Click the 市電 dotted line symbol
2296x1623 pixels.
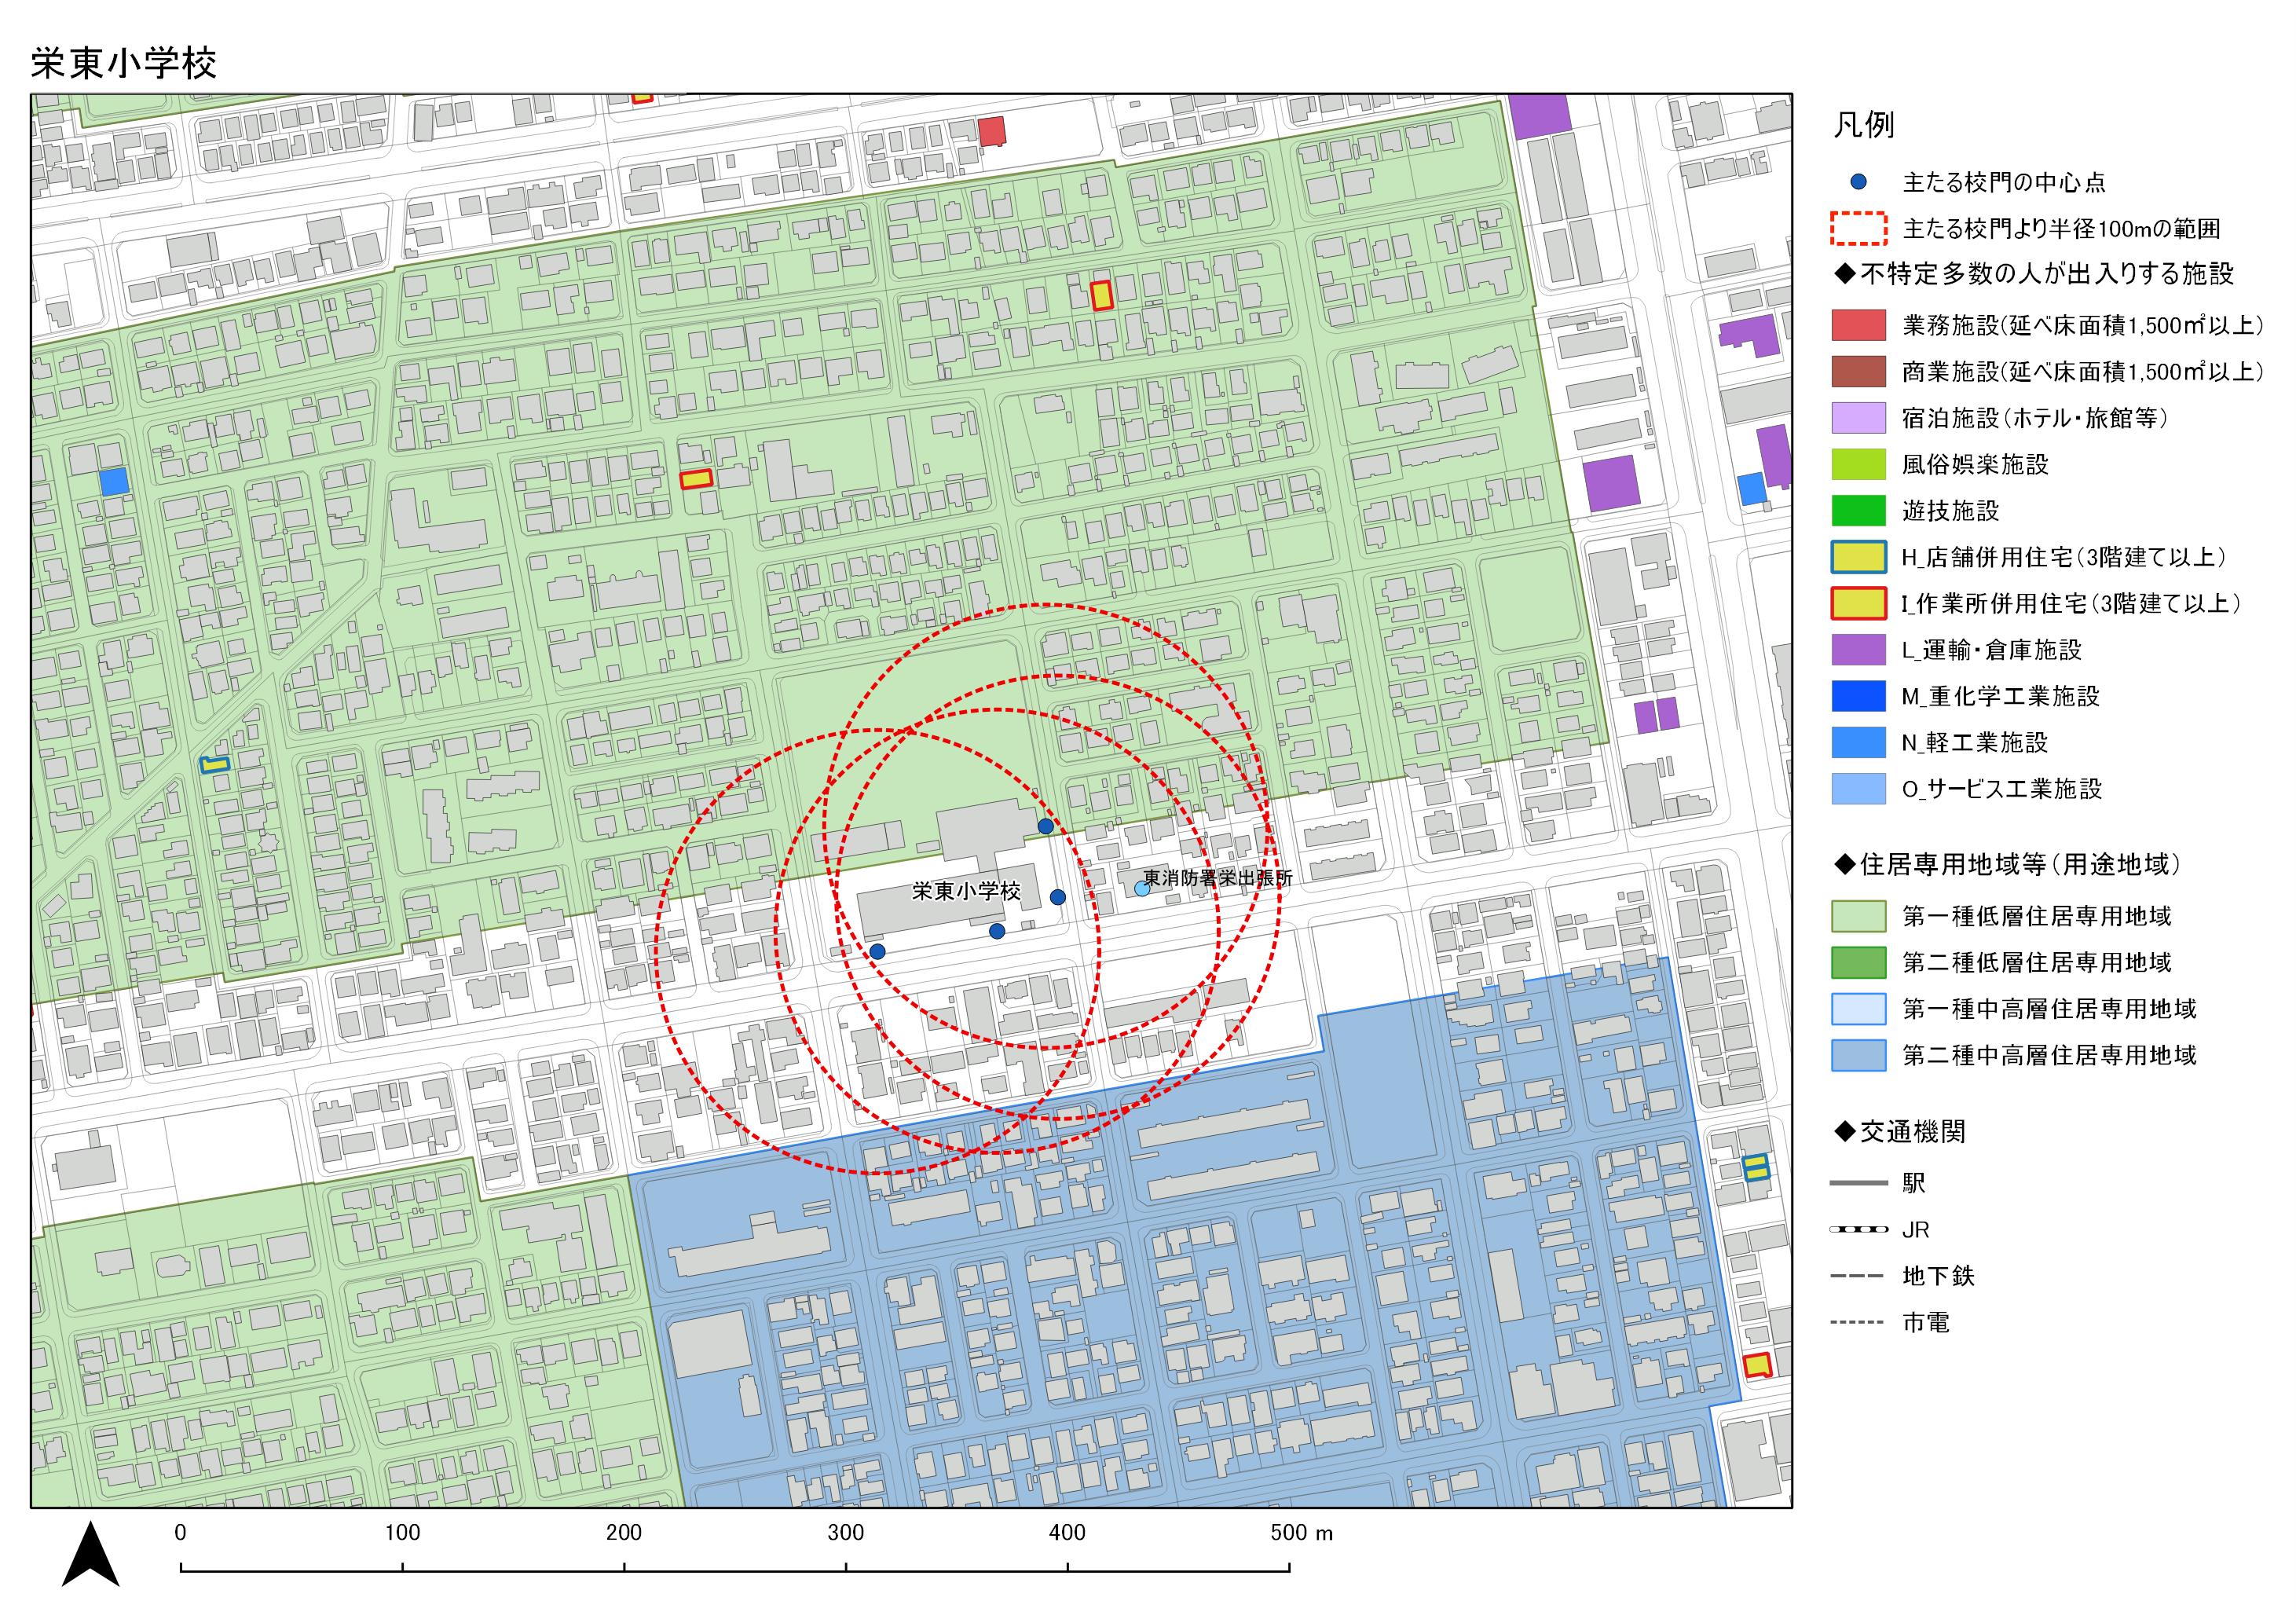tap(1858, 1322)
